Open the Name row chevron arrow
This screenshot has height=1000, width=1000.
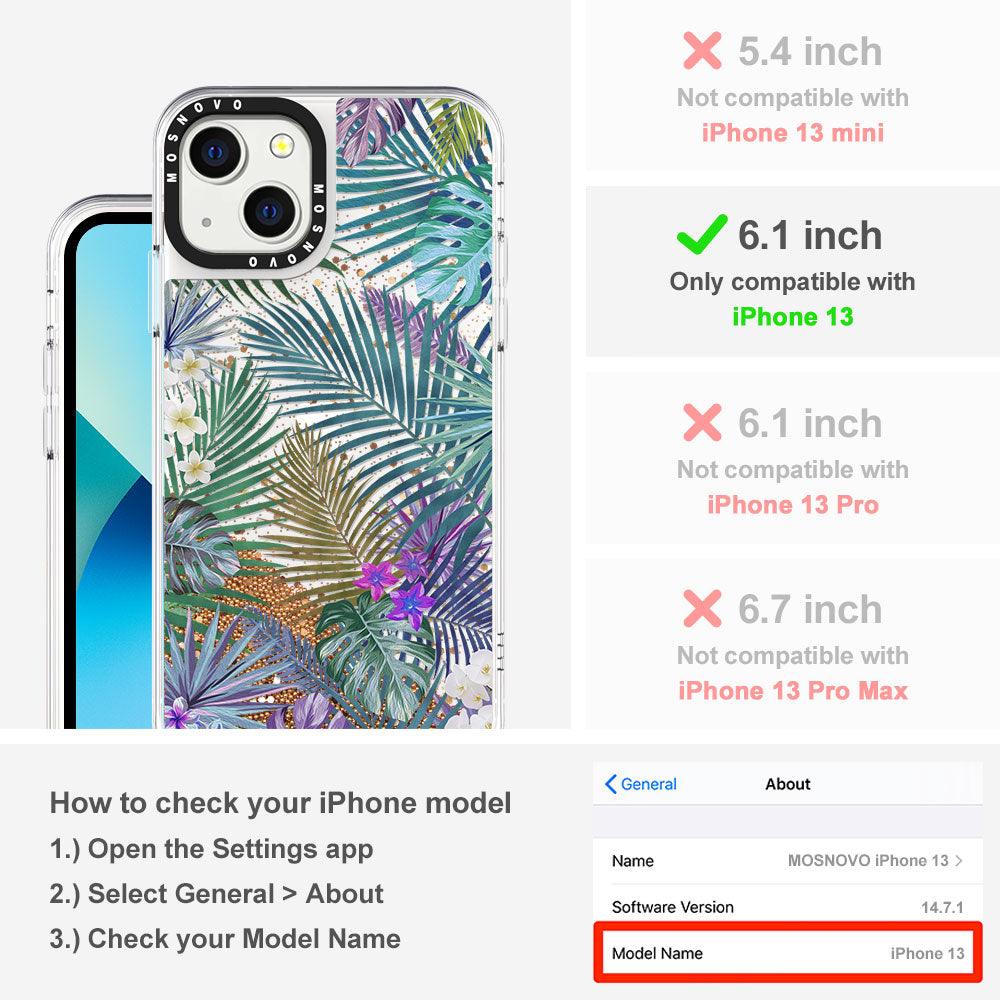coord(959,860)
